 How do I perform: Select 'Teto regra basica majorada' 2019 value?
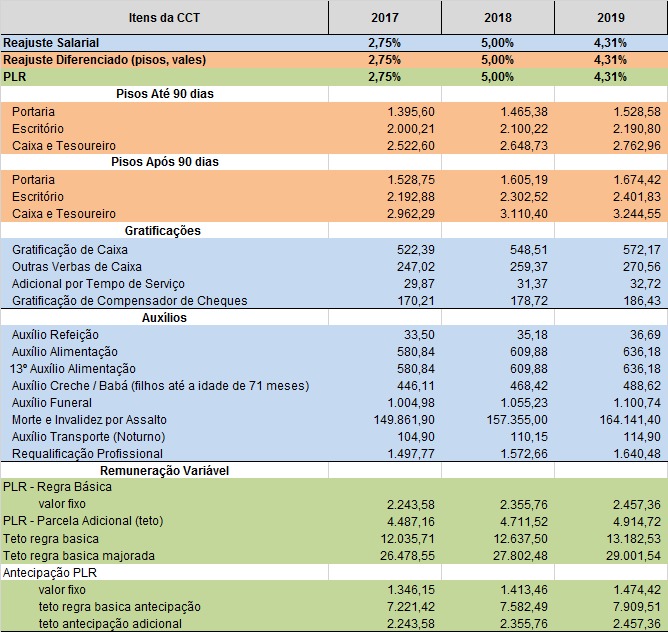pyautogui.click(x=632, y=555)
